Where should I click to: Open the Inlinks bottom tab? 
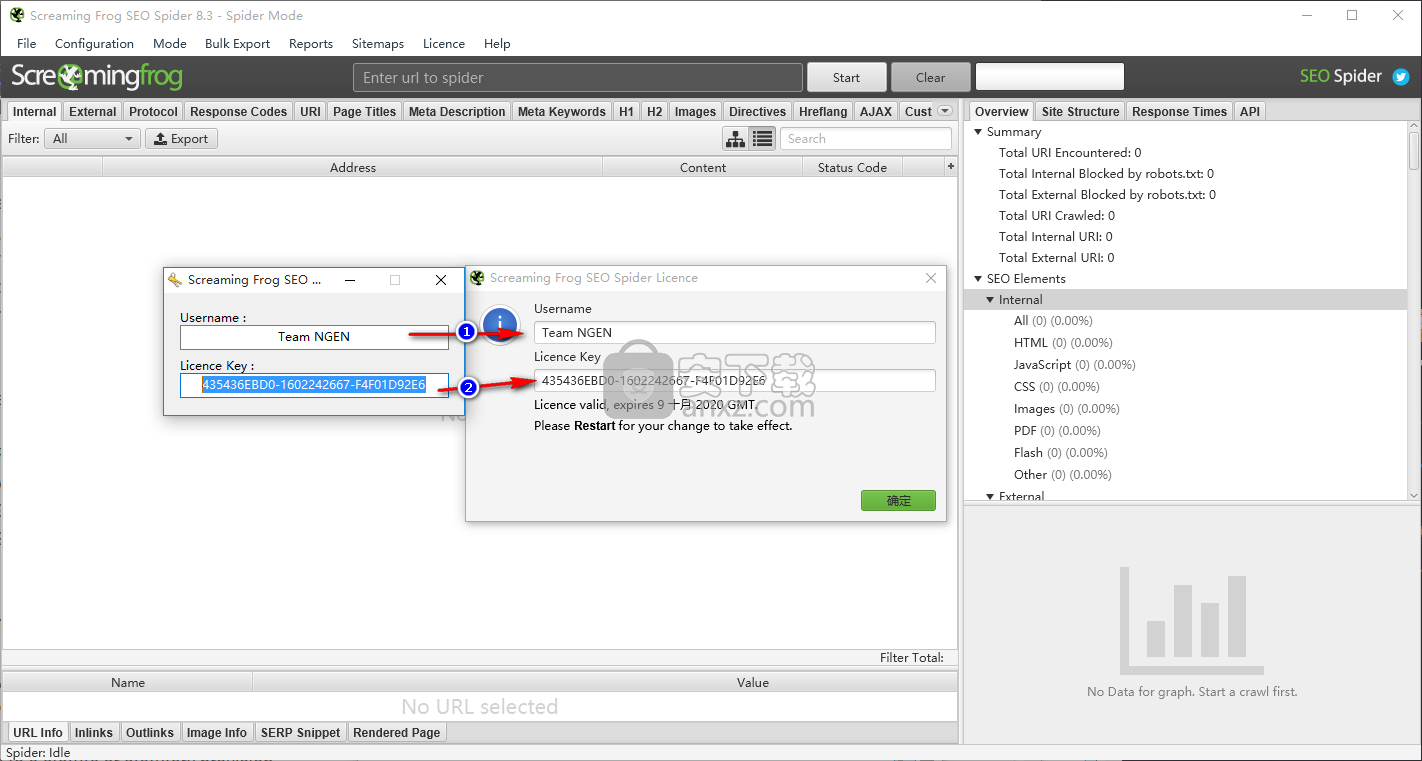(94, 733)
